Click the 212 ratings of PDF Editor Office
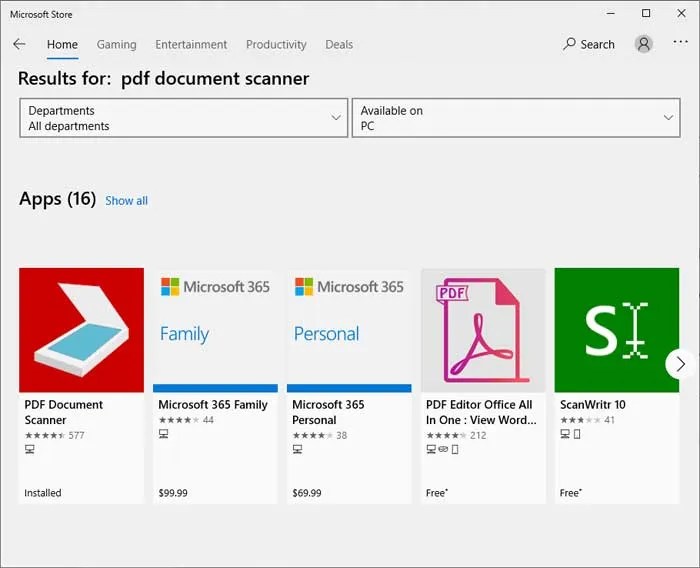This screenshot has height=568, width=700. (x=478, y=435)
